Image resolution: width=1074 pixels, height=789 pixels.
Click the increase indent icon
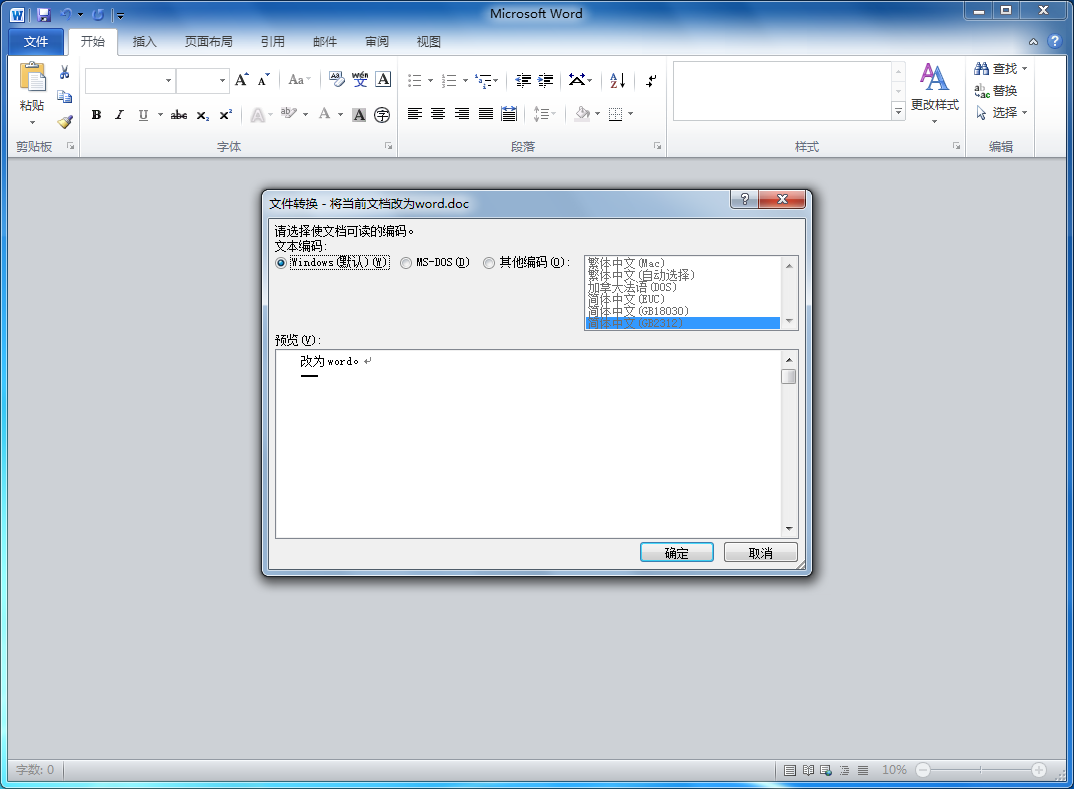pyautogui.click(x=545, y=80)
